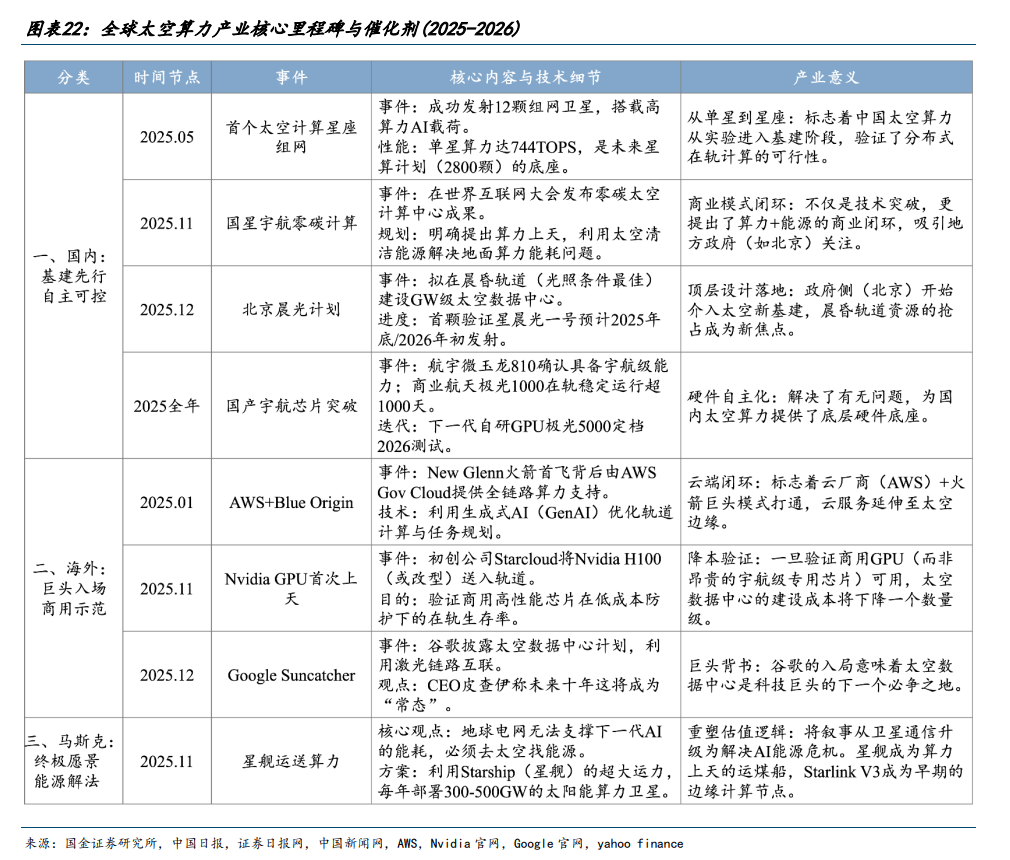
Task: Click the AWS+Blue Origin event cell
Action: coord(291,502)
